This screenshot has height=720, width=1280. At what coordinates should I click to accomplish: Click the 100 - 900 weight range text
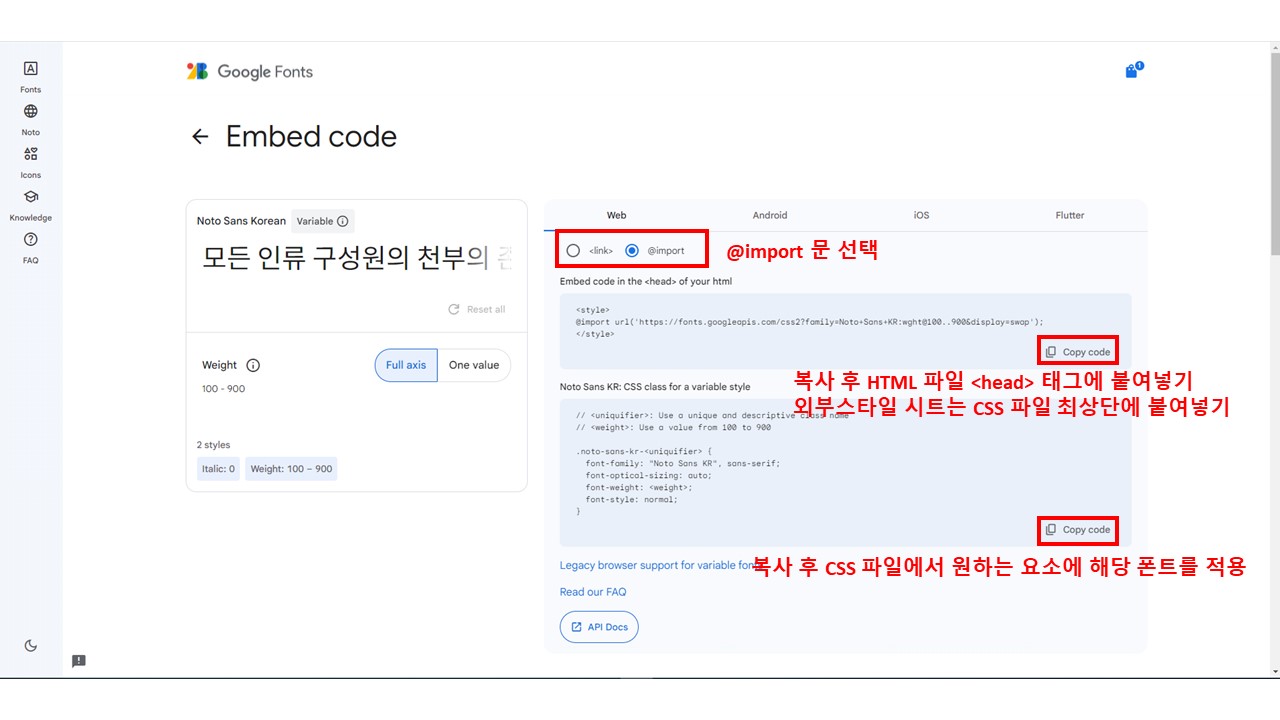point(223,389)
